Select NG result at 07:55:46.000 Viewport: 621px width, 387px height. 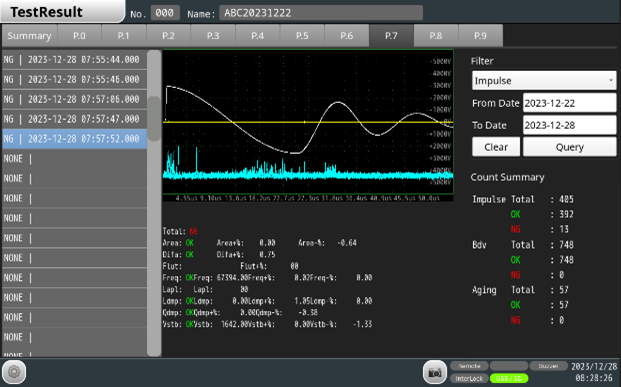74,80
